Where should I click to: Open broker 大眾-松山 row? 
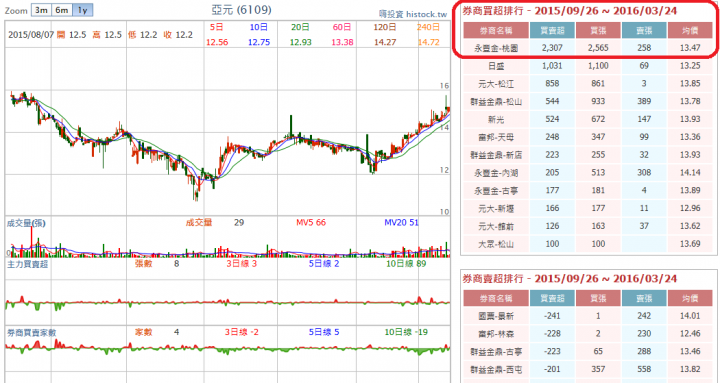click(495, 244)
